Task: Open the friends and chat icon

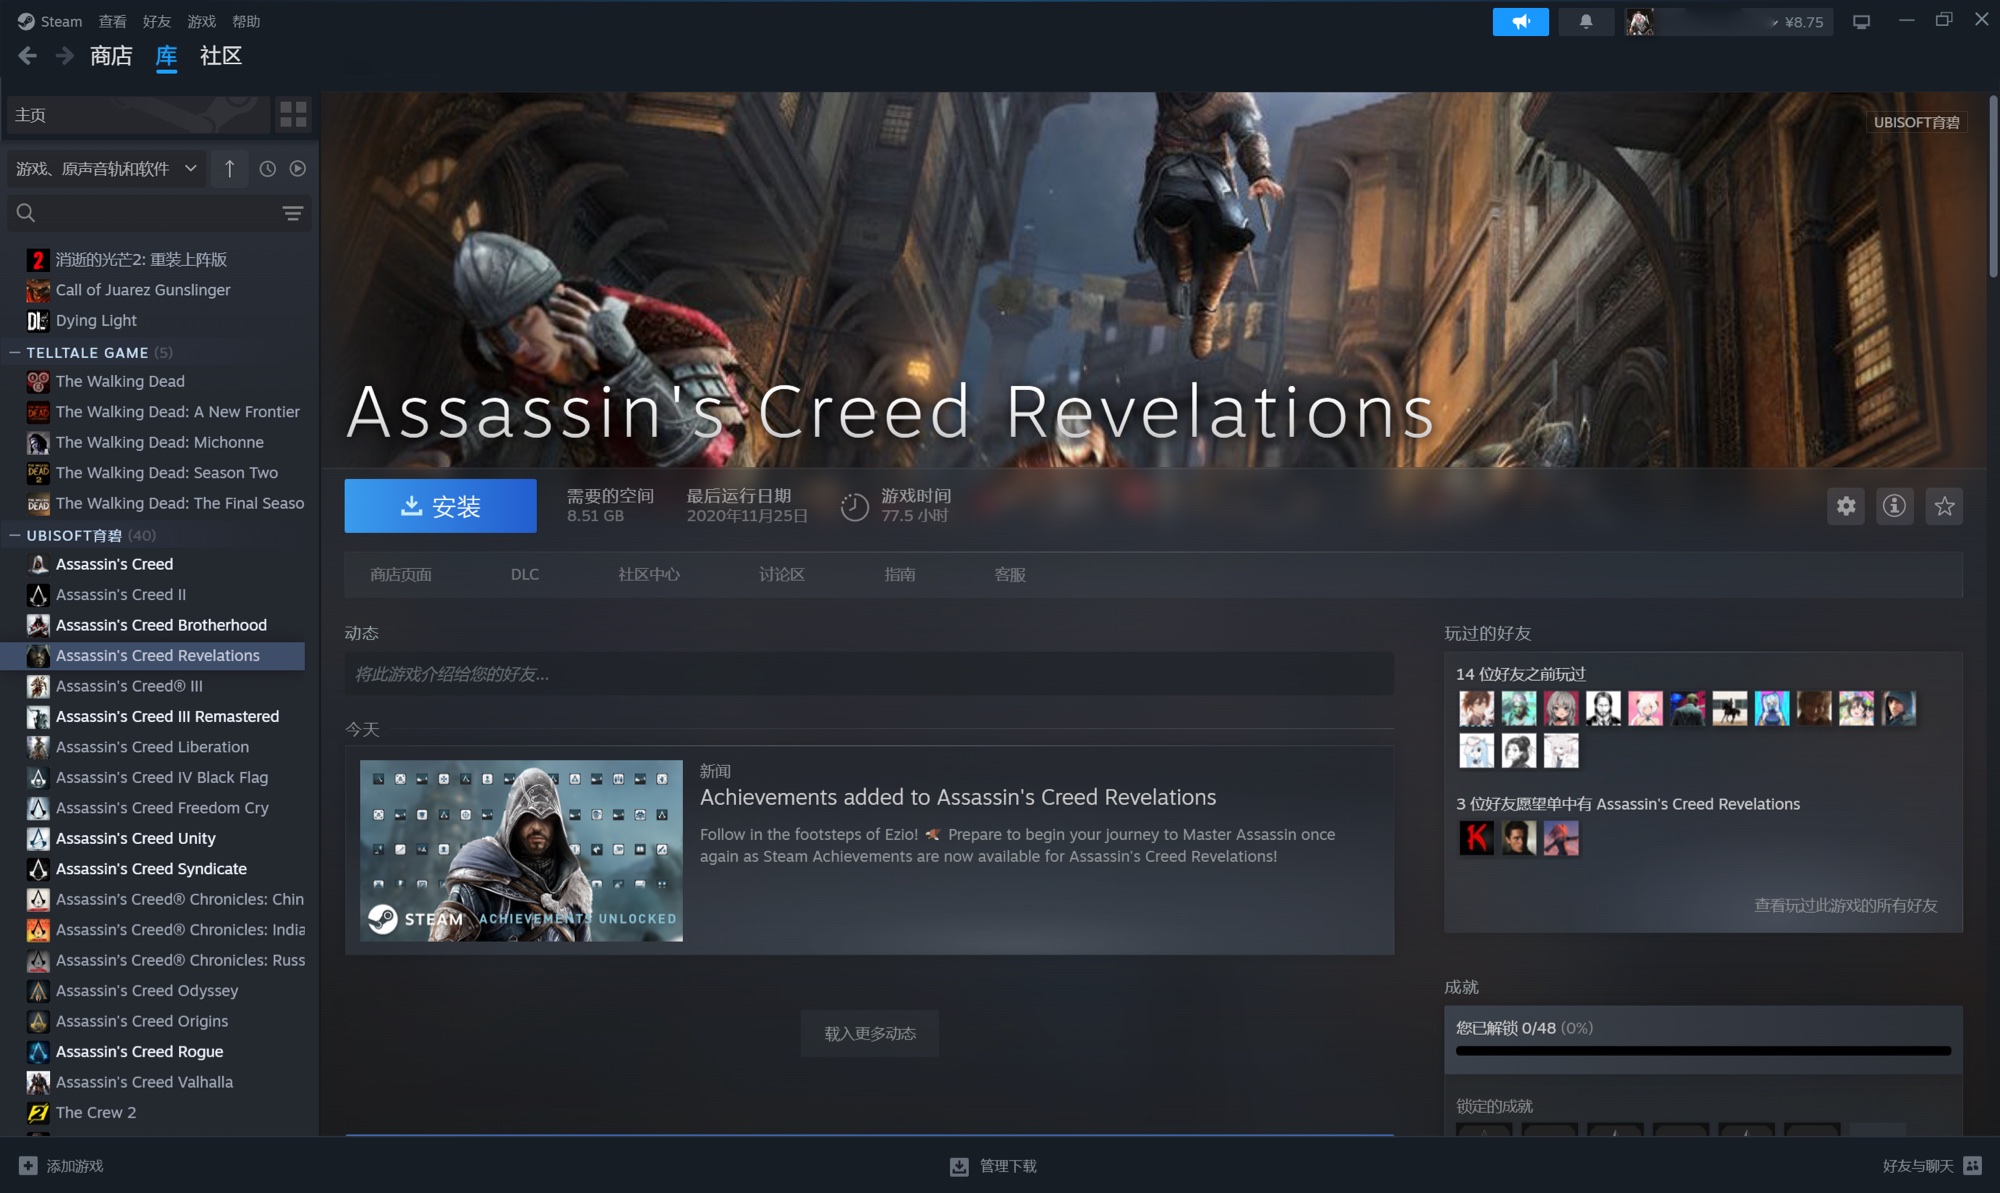Action: coord(1972,1166)
